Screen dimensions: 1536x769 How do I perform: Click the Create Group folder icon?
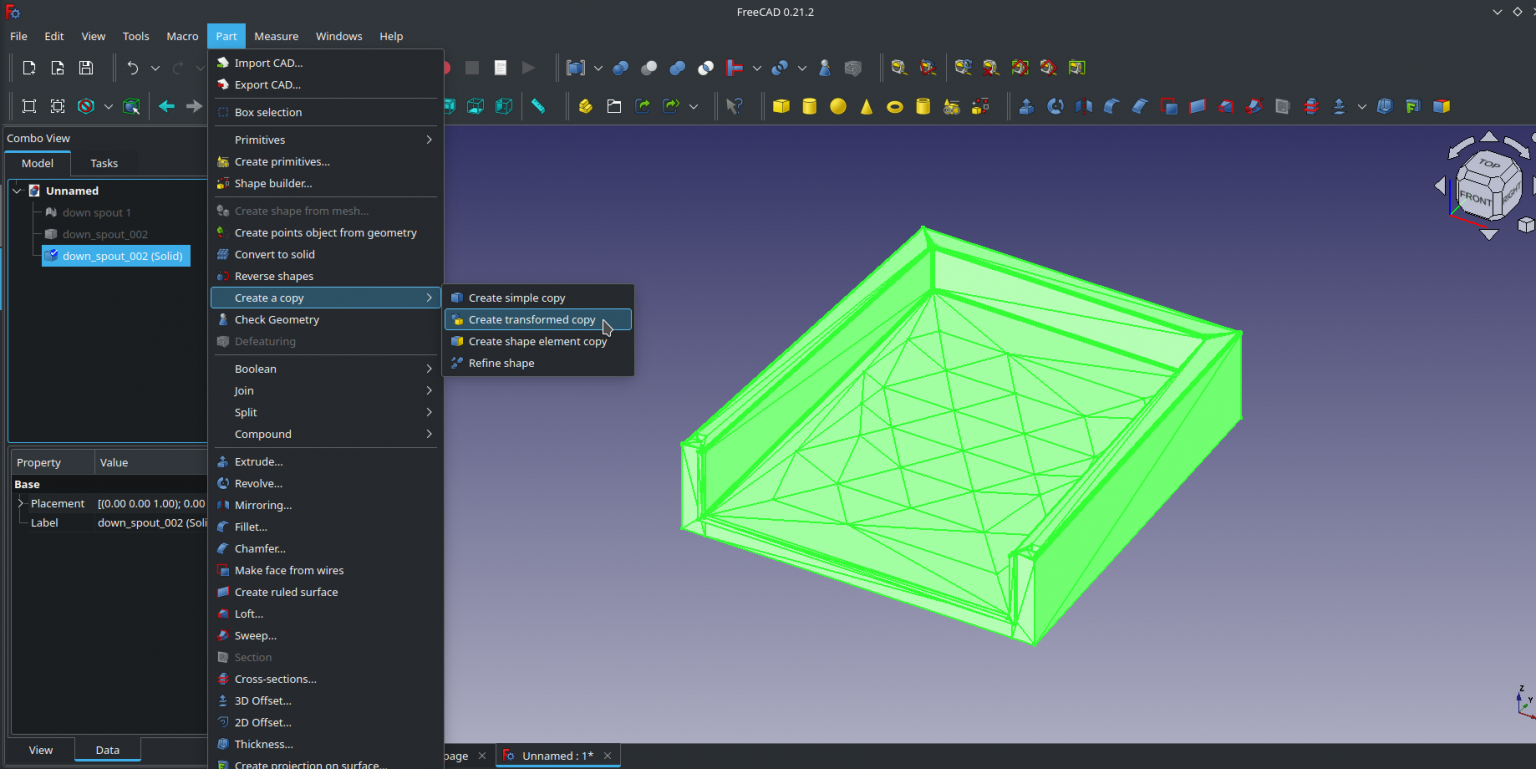(614, 106)
